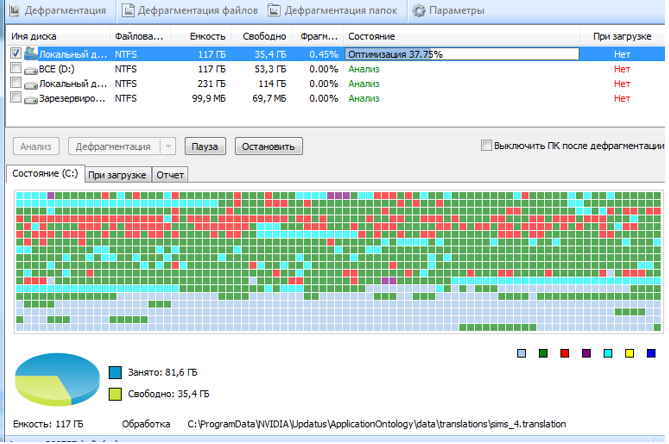Sort by the Фрагм... column header

pos(318,36)
